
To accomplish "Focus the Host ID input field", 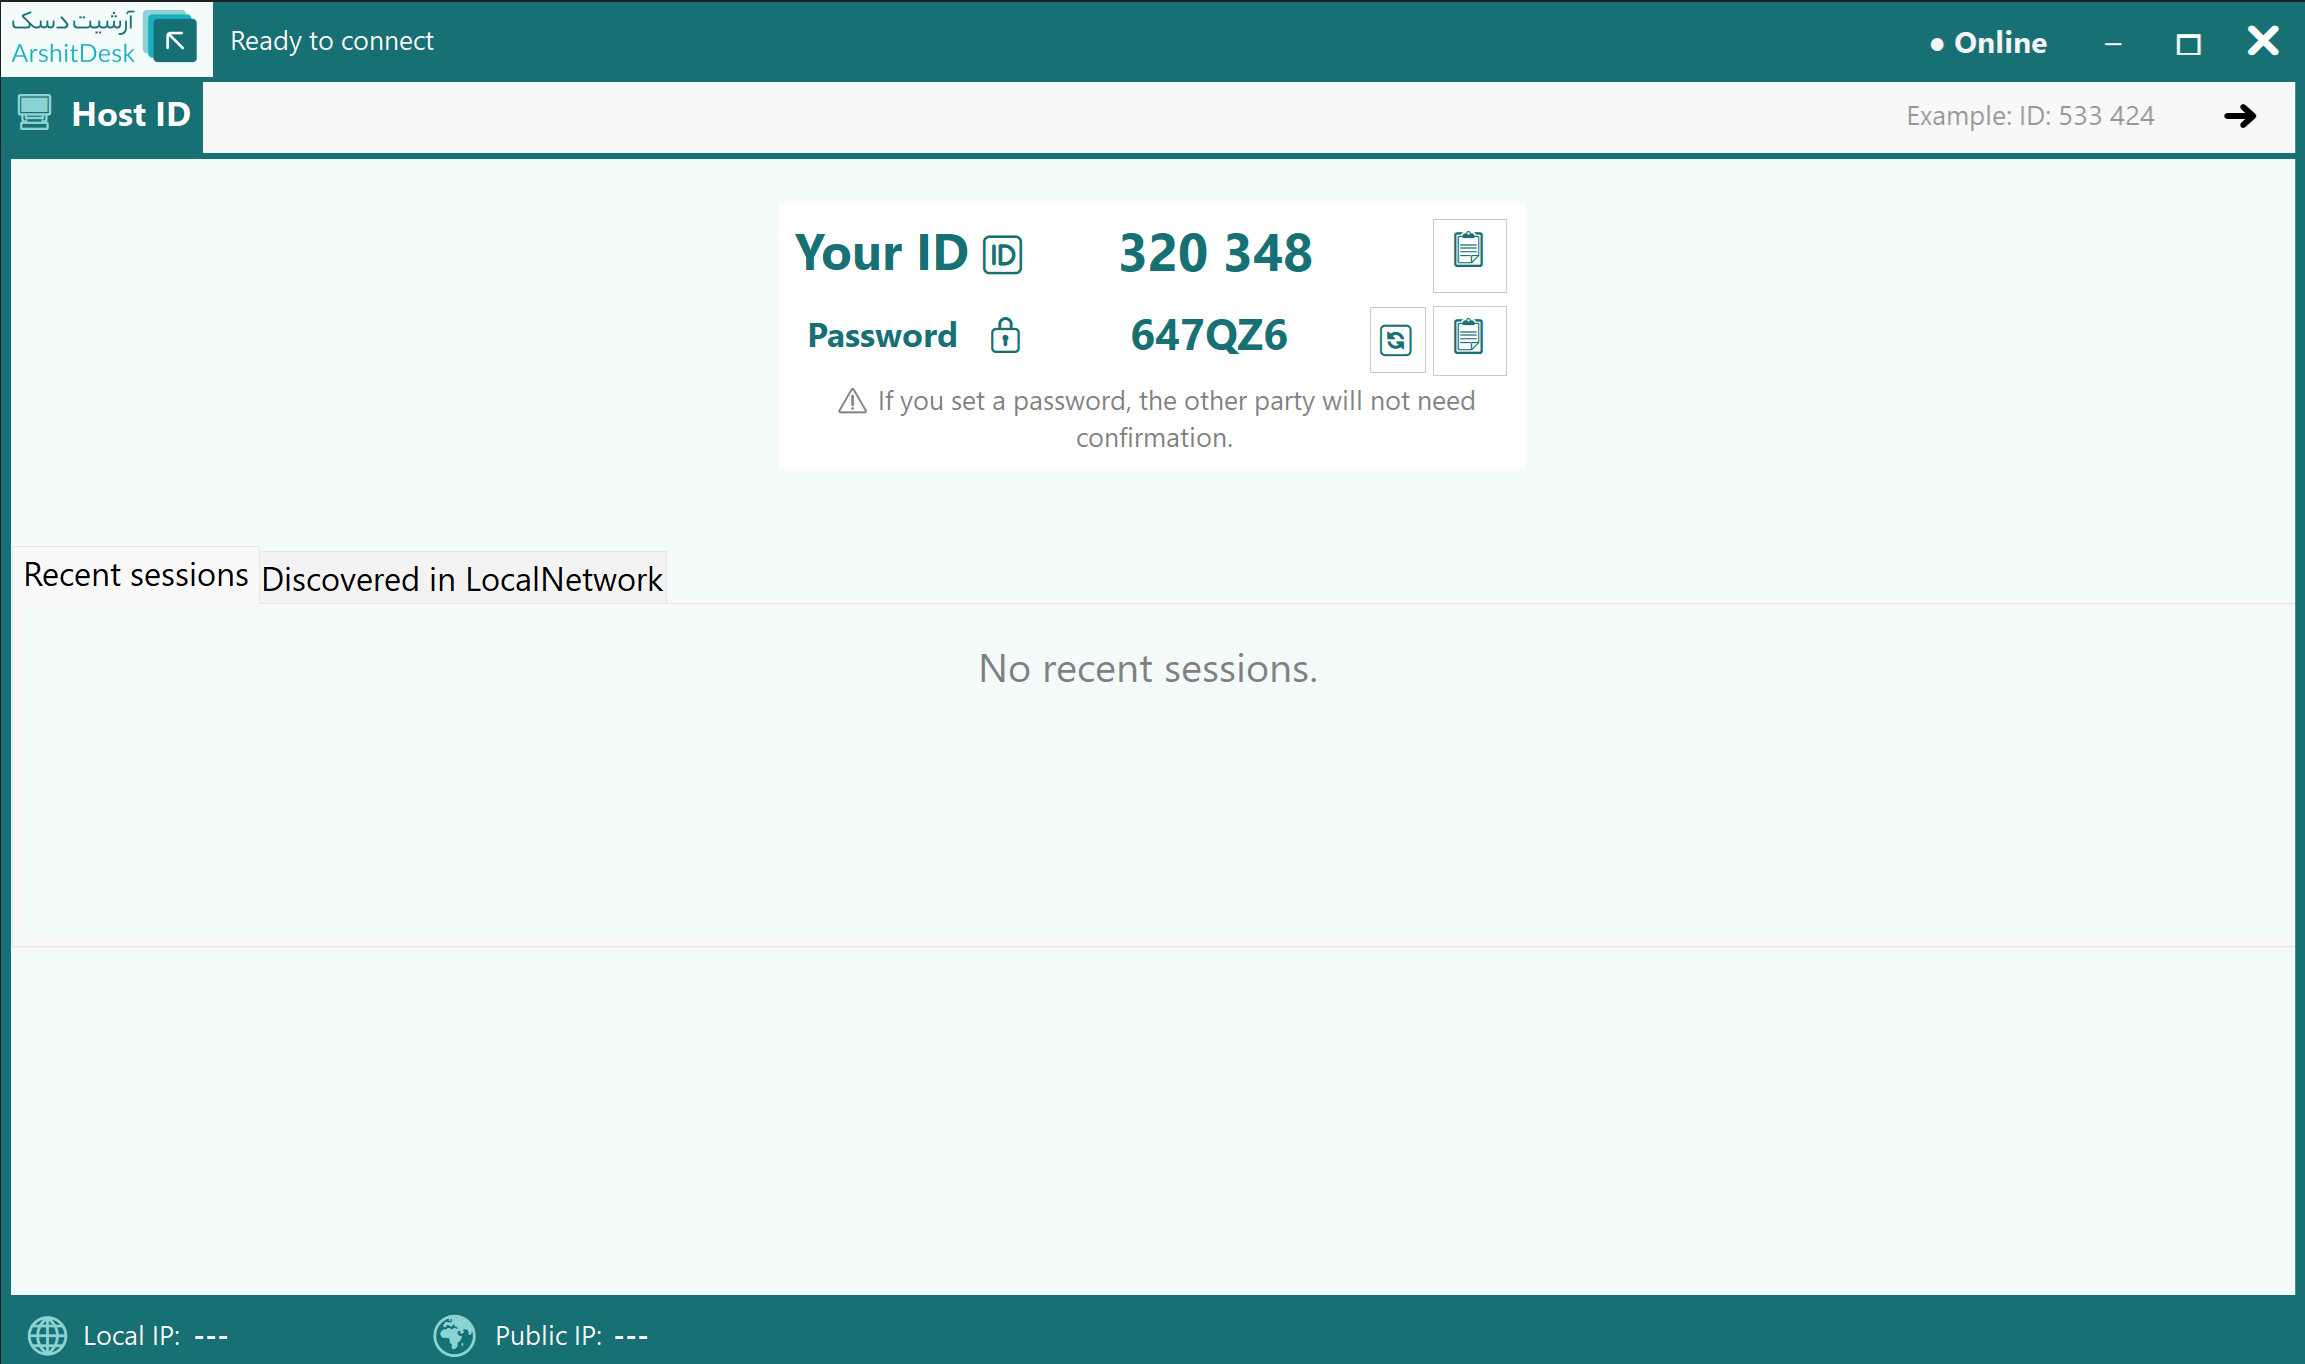I will click(x=1248, y=117).
